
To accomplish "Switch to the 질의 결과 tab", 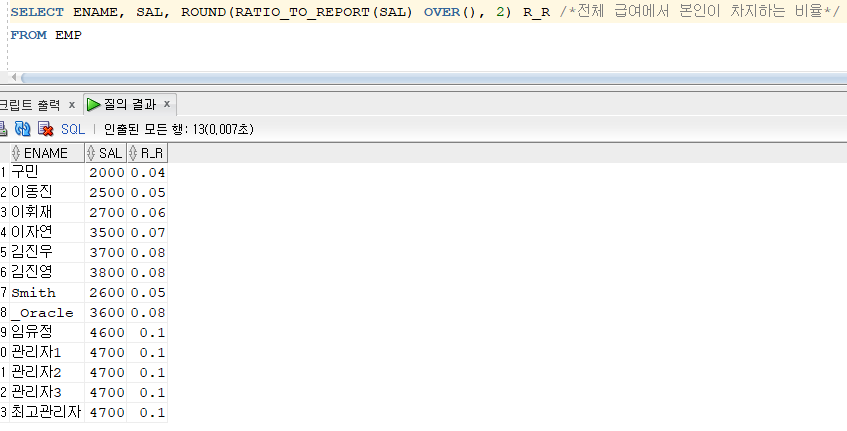I will tap(129, 104).
